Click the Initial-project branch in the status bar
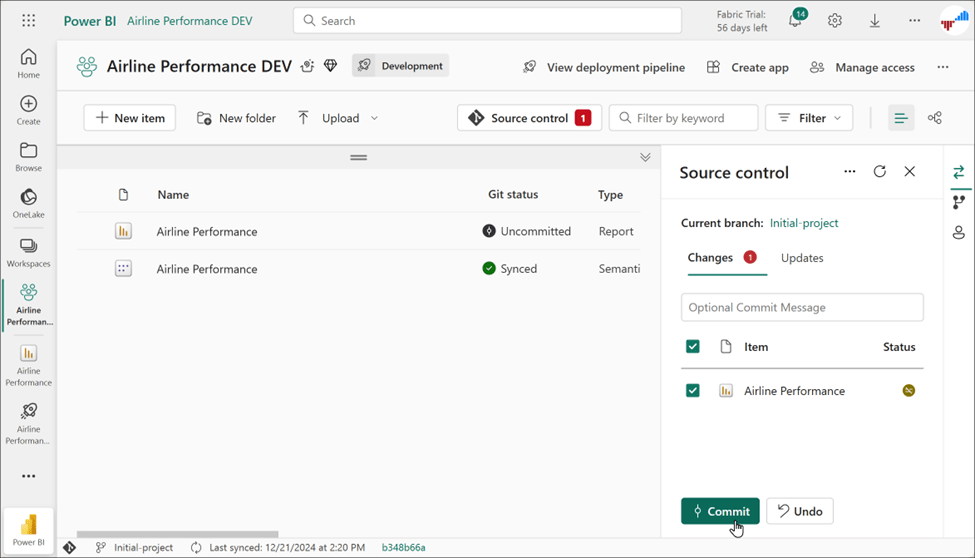The image size is (975, 558). [x=135, y=547]
